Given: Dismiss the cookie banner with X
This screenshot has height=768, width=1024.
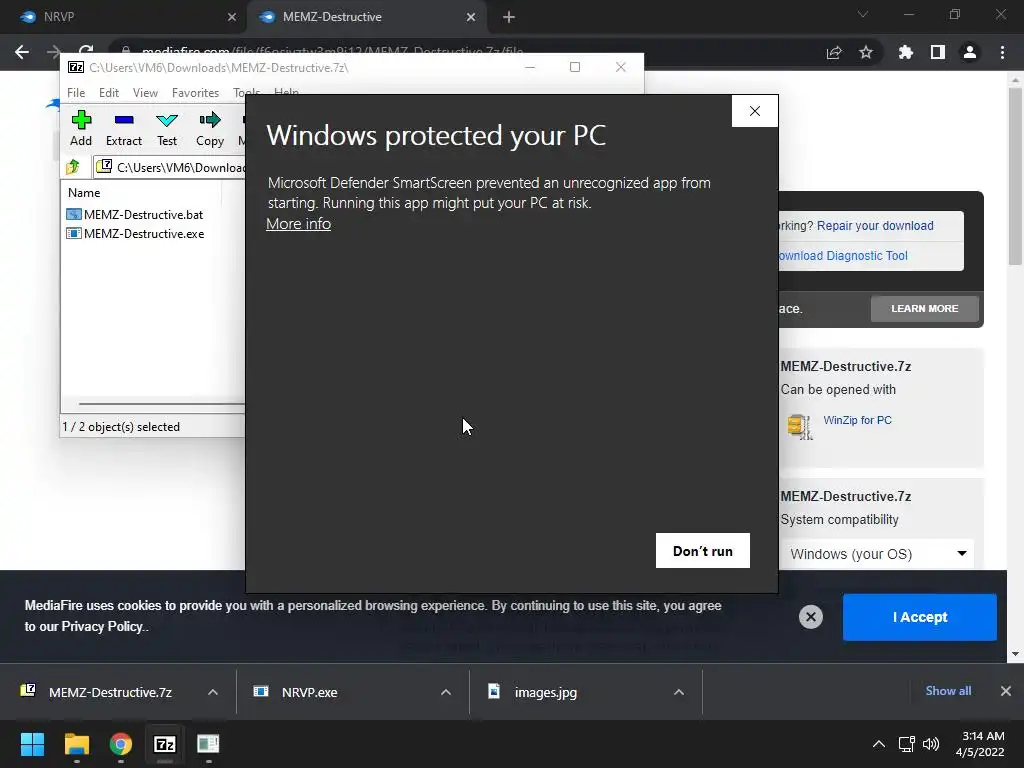Looking at the screenshot, I should (810, 616).
